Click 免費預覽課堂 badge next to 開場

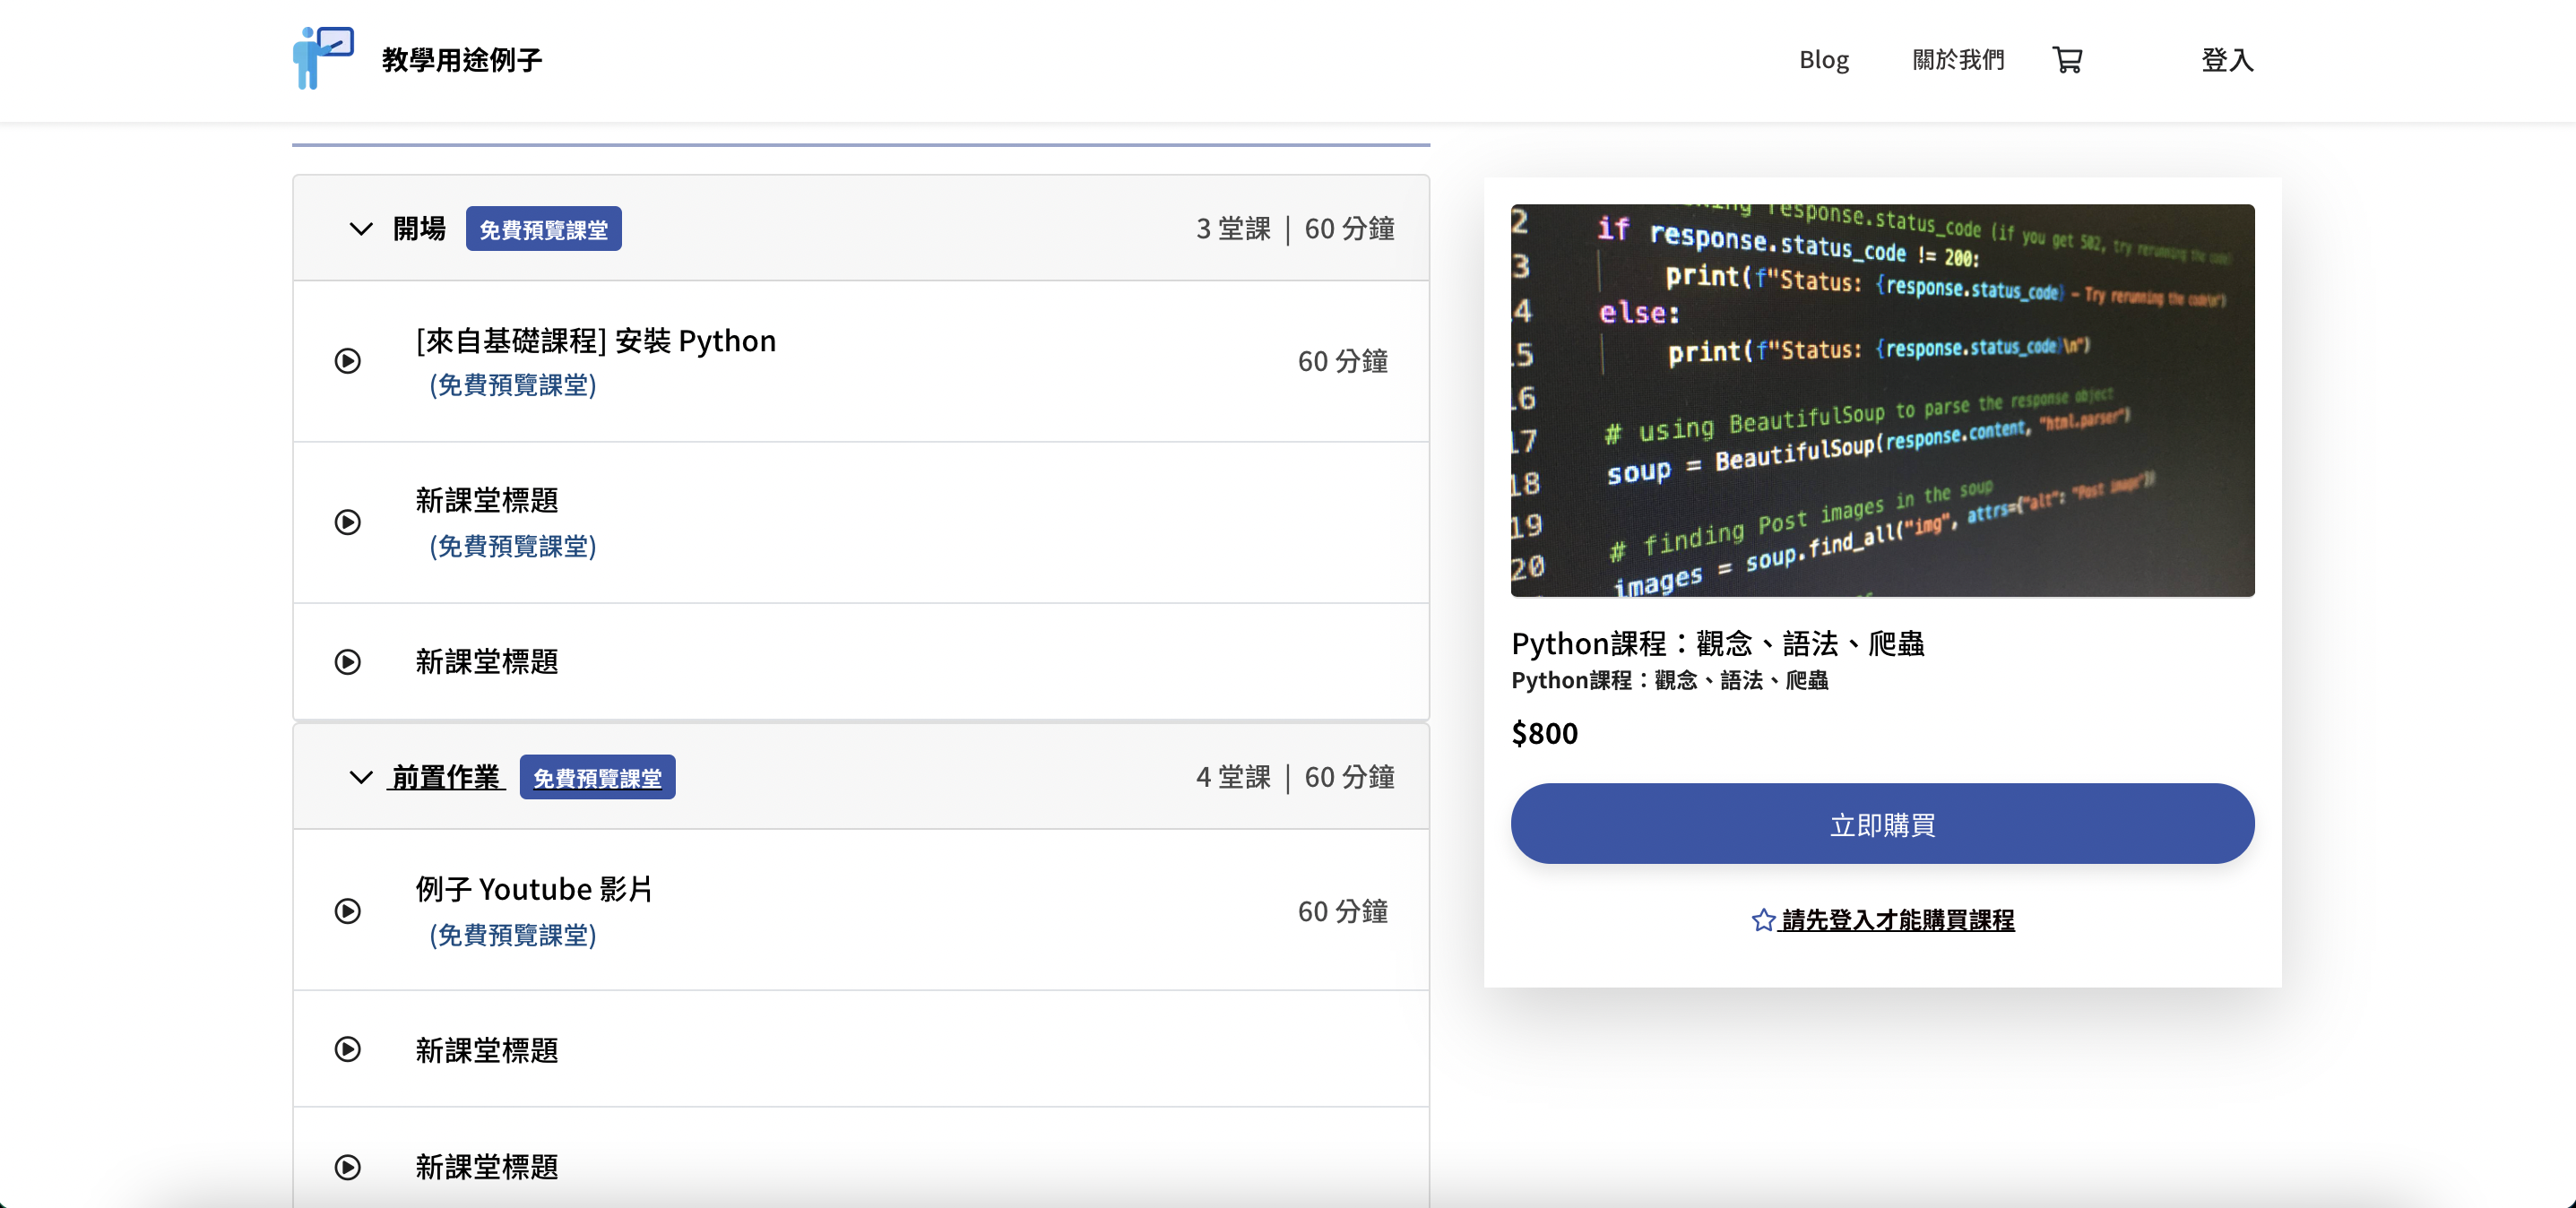[543, 229]
